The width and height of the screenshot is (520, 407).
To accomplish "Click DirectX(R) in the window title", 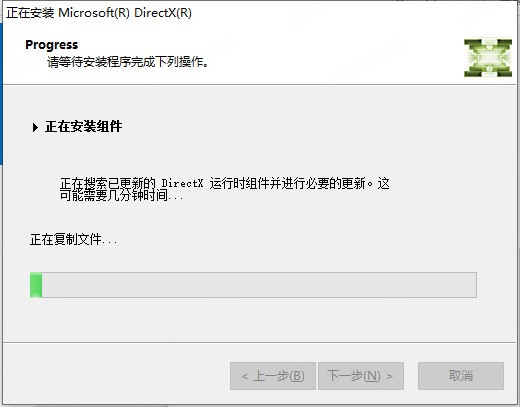I will click(x=163, y=13).
